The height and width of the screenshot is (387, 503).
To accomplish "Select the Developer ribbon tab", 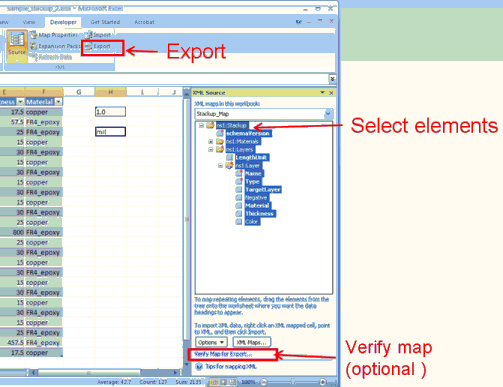I will point(63,22).
